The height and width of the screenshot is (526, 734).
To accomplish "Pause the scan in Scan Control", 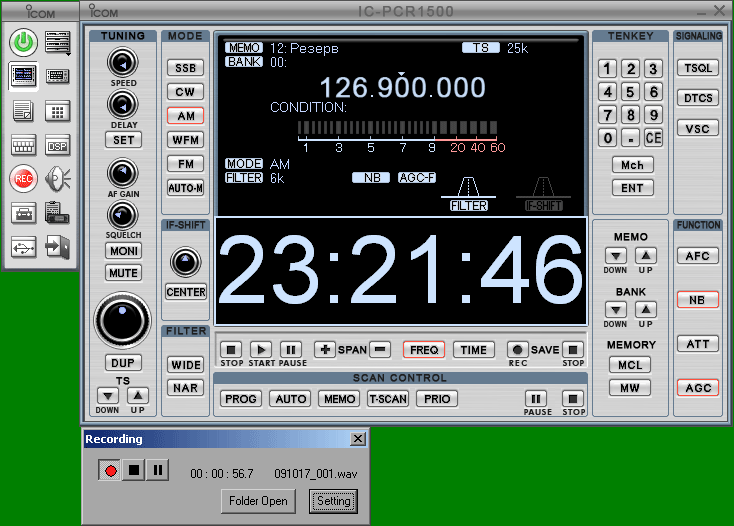I will (x=536, y=399).
